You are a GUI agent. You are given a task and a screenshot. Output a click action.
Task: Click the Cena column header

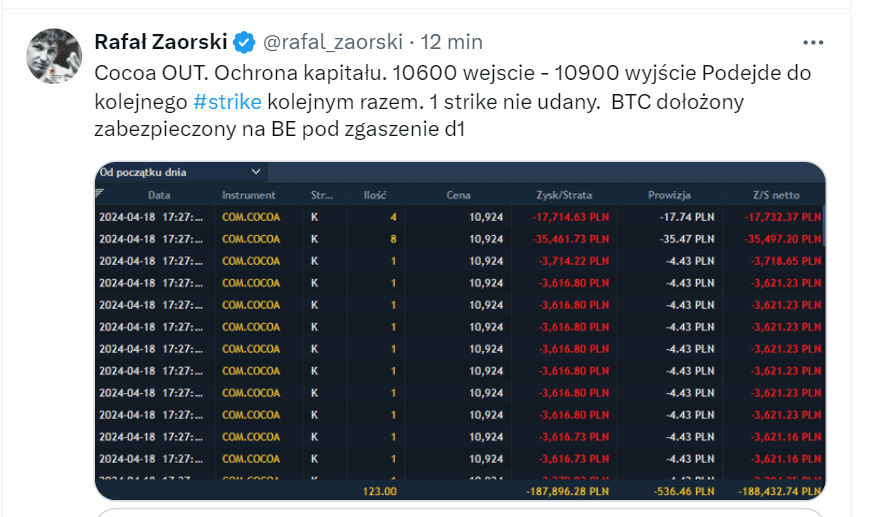pyautogui.click(x=458, y=195)
